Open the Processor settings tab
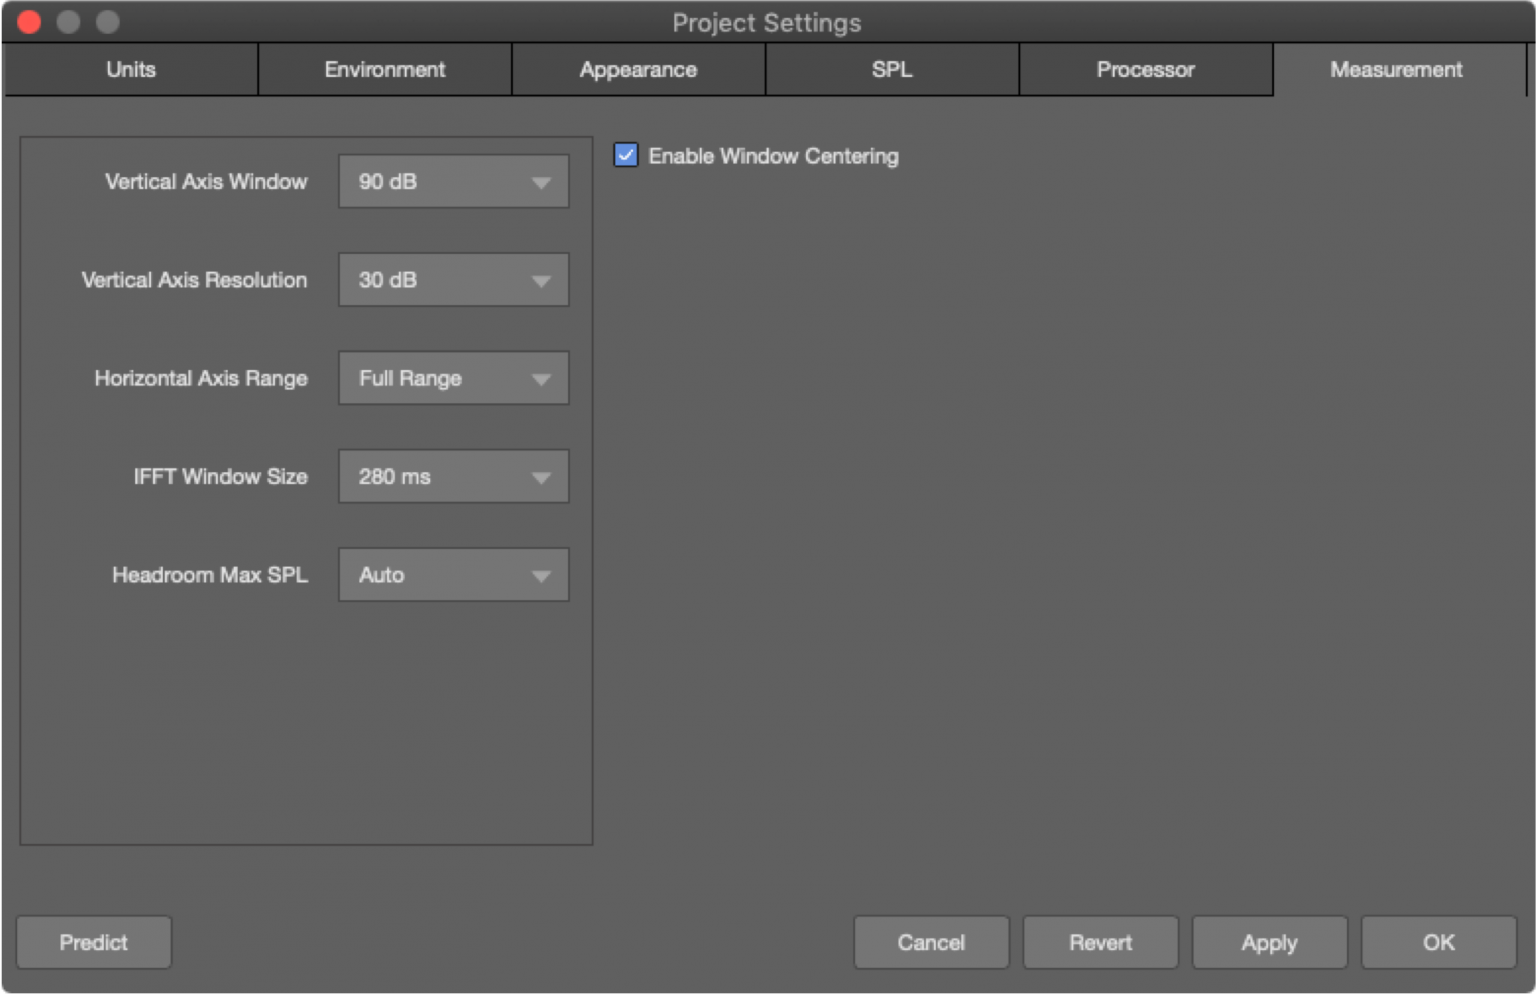Image resolution: width=1536 pixels, height=995 pixels. click(x=1145, y=70)
